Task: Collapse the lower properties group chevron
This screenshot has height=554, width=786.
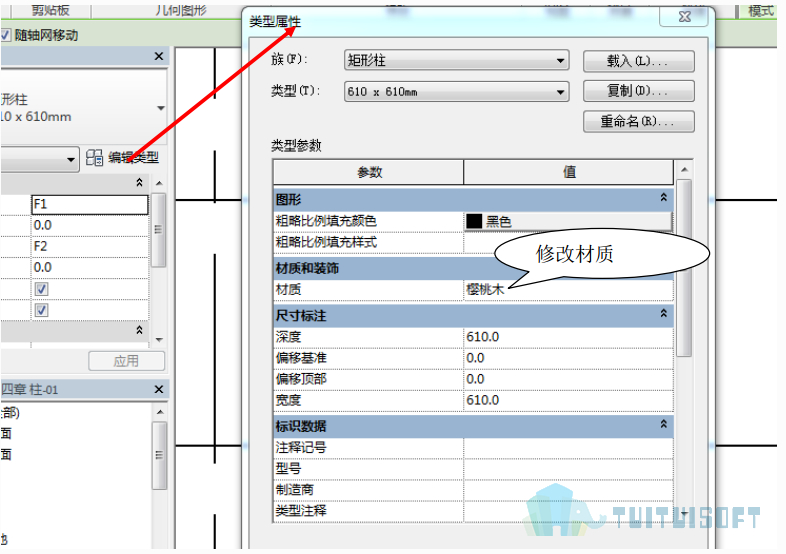Action: click(139, 330)
